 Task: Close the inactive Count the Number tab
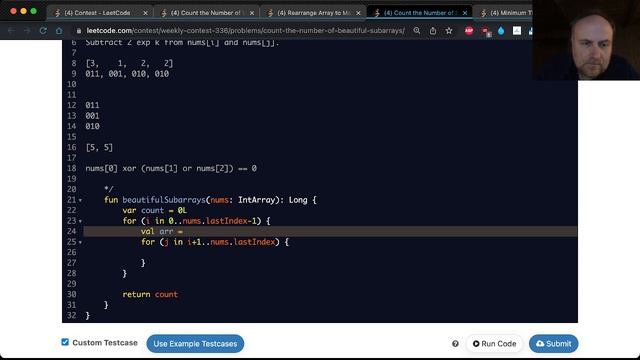coord(252,13)
